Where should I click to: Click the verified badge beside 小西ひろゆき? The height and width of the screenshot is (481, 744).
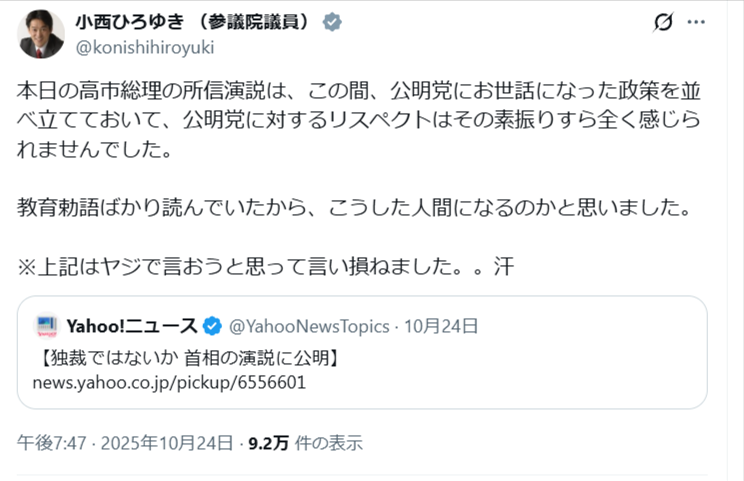pyautogui.click(x=333, y=23)
